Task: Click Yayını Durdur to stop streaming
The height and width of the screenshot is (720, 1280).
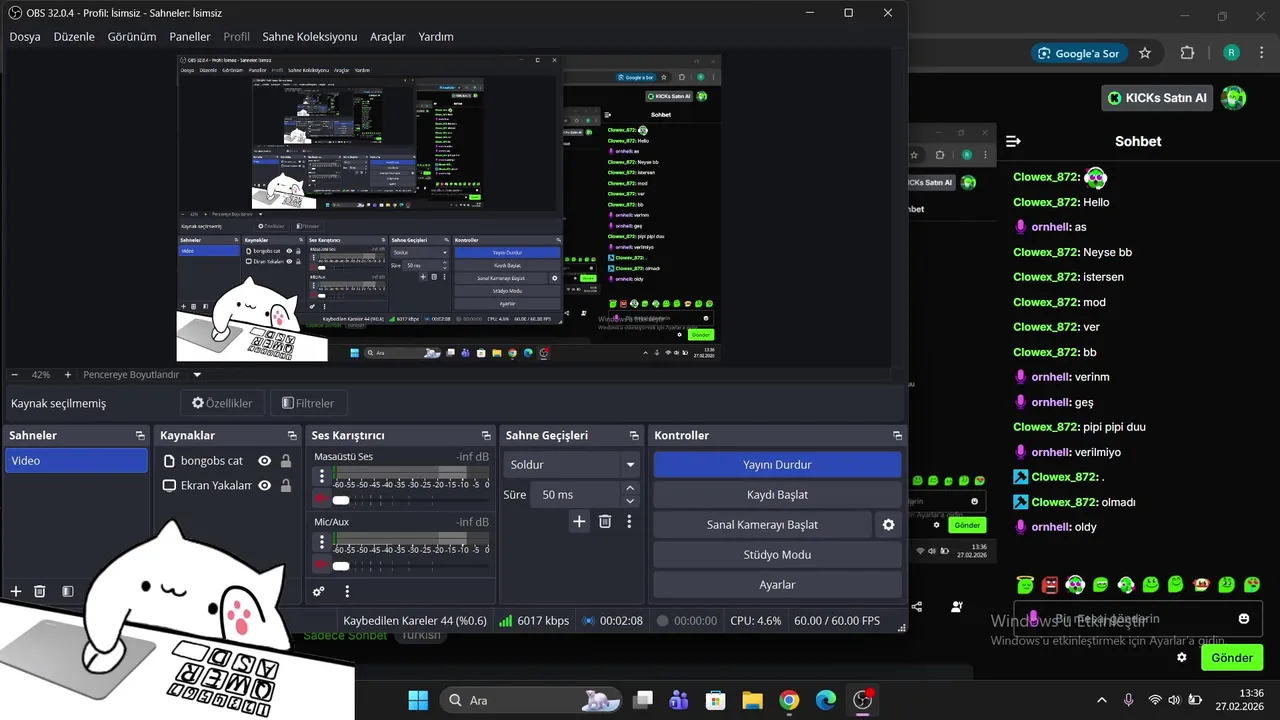Action: (x=777, y=465)
